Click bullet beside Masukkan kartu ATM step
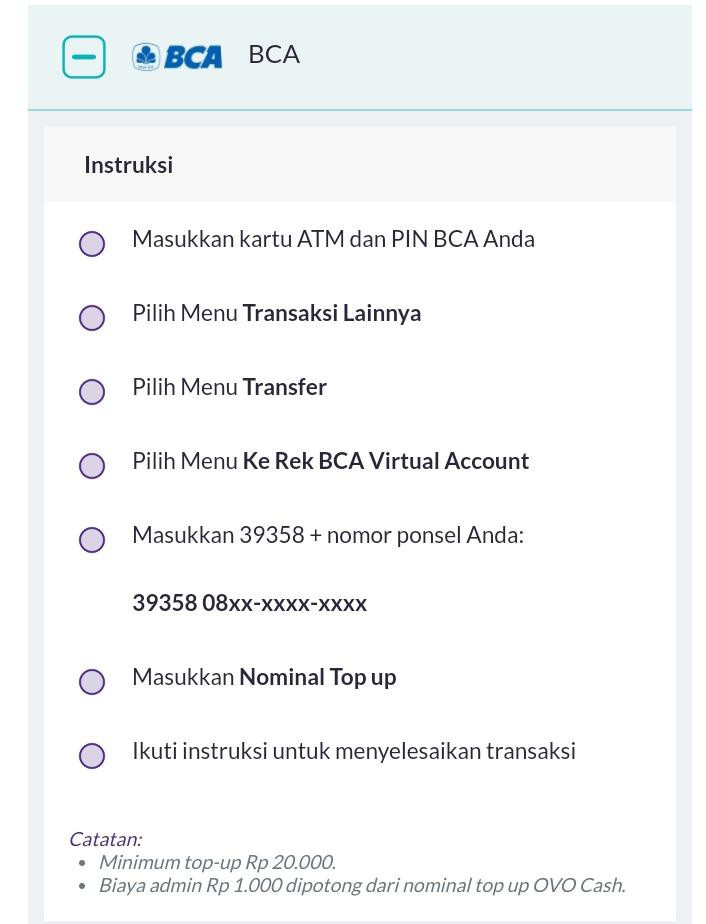Viewport: 706px width, 924px height. (92, 243)
